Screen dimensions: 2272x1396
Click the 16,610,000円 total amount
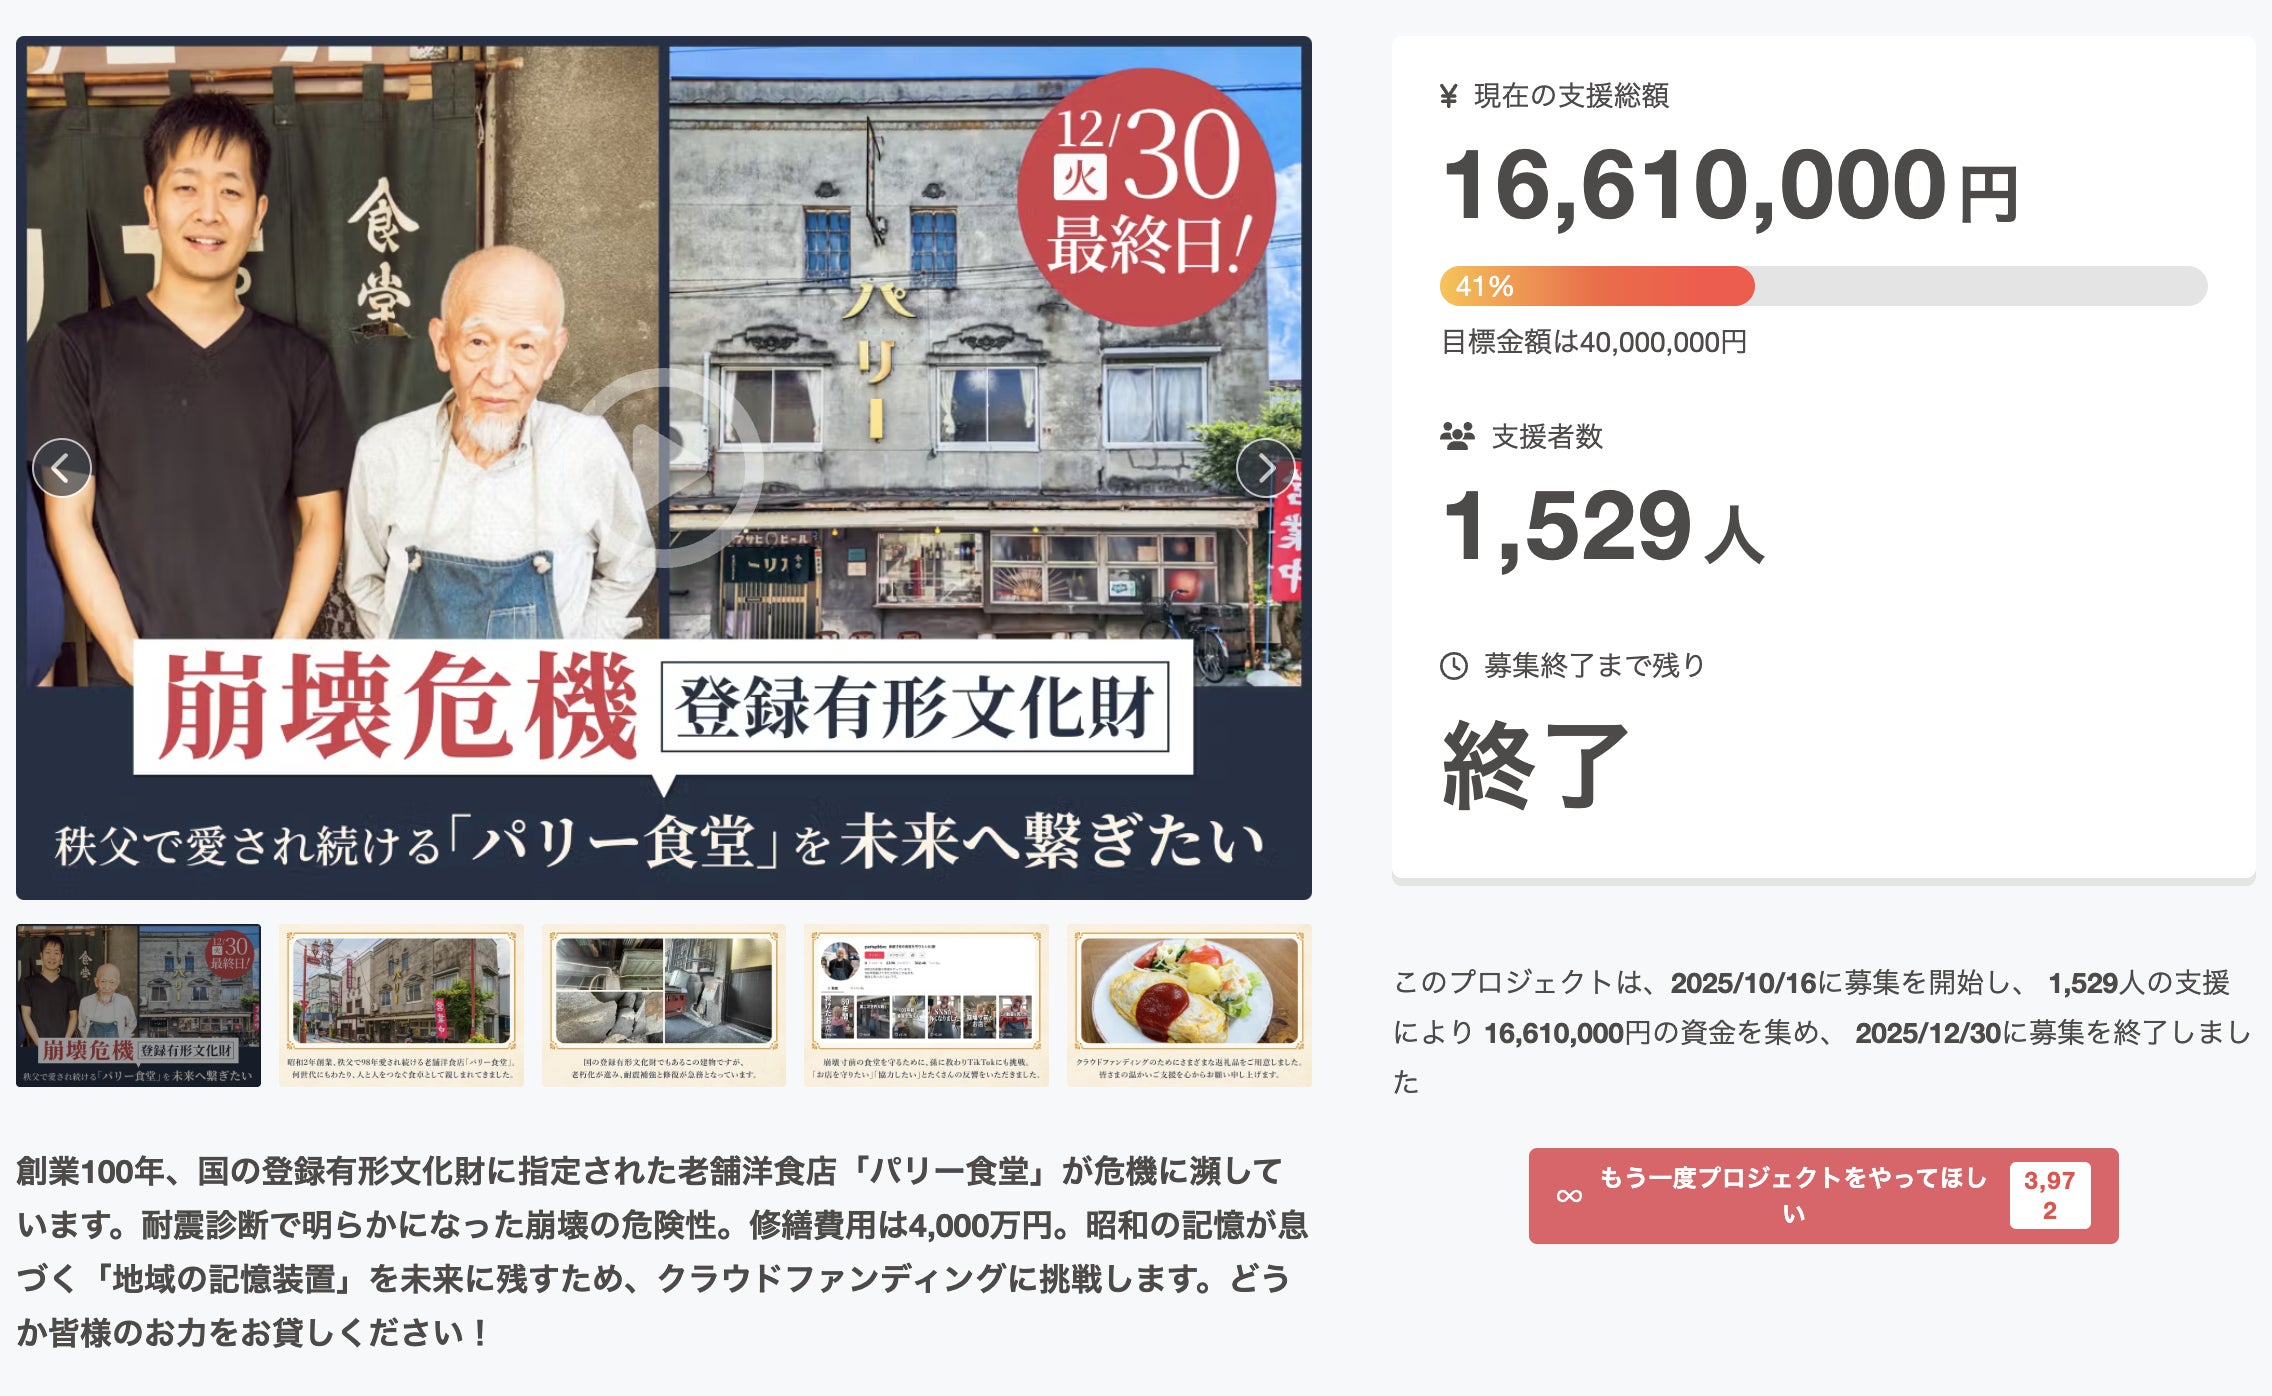pos(1731,186)
